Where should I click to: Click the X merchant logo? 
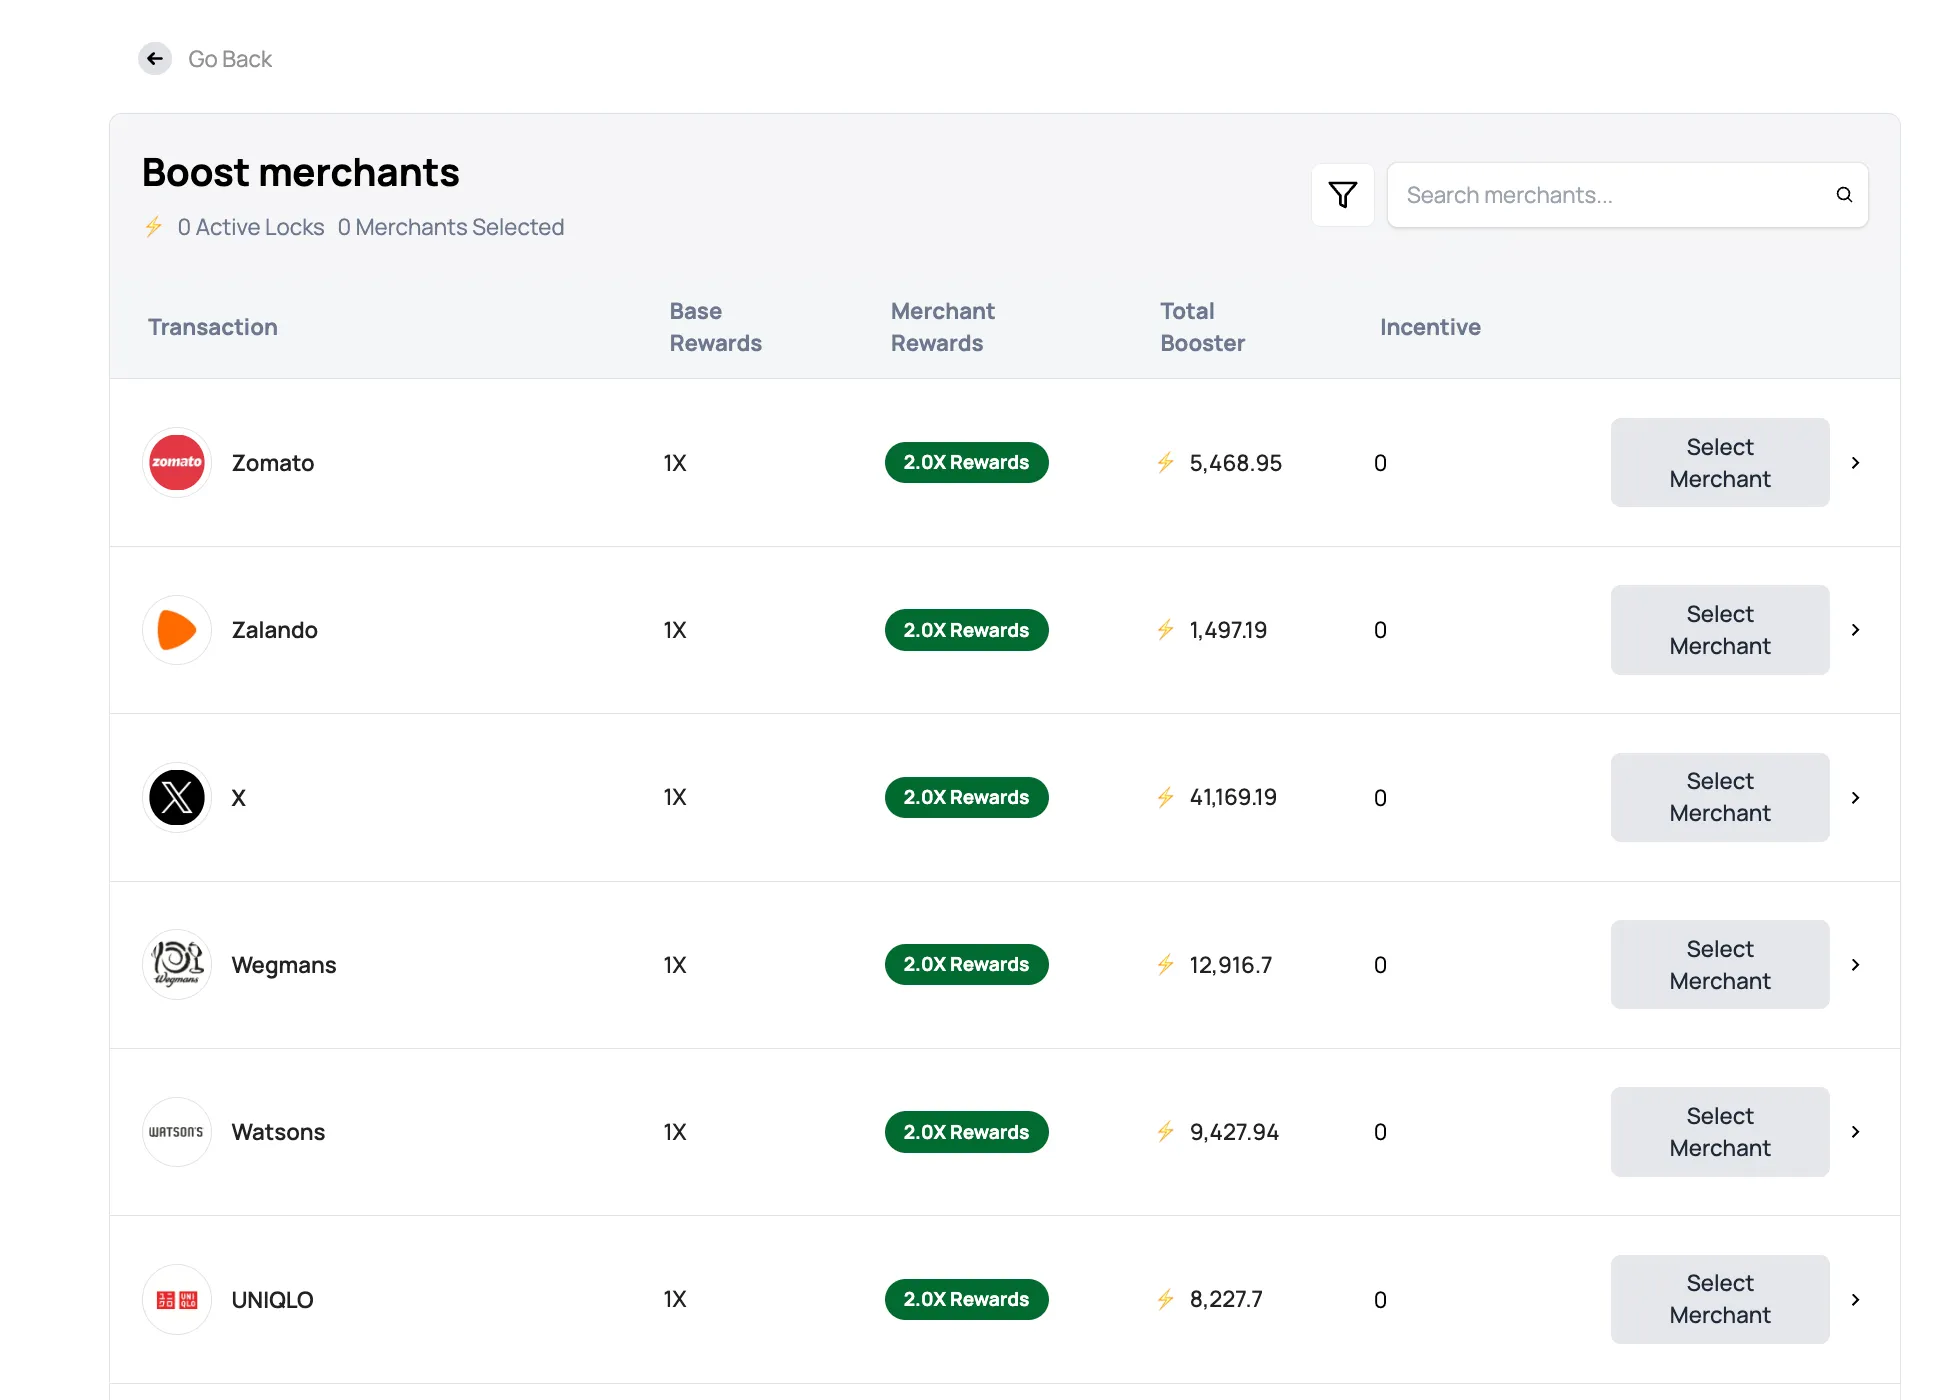pos(177,797)
